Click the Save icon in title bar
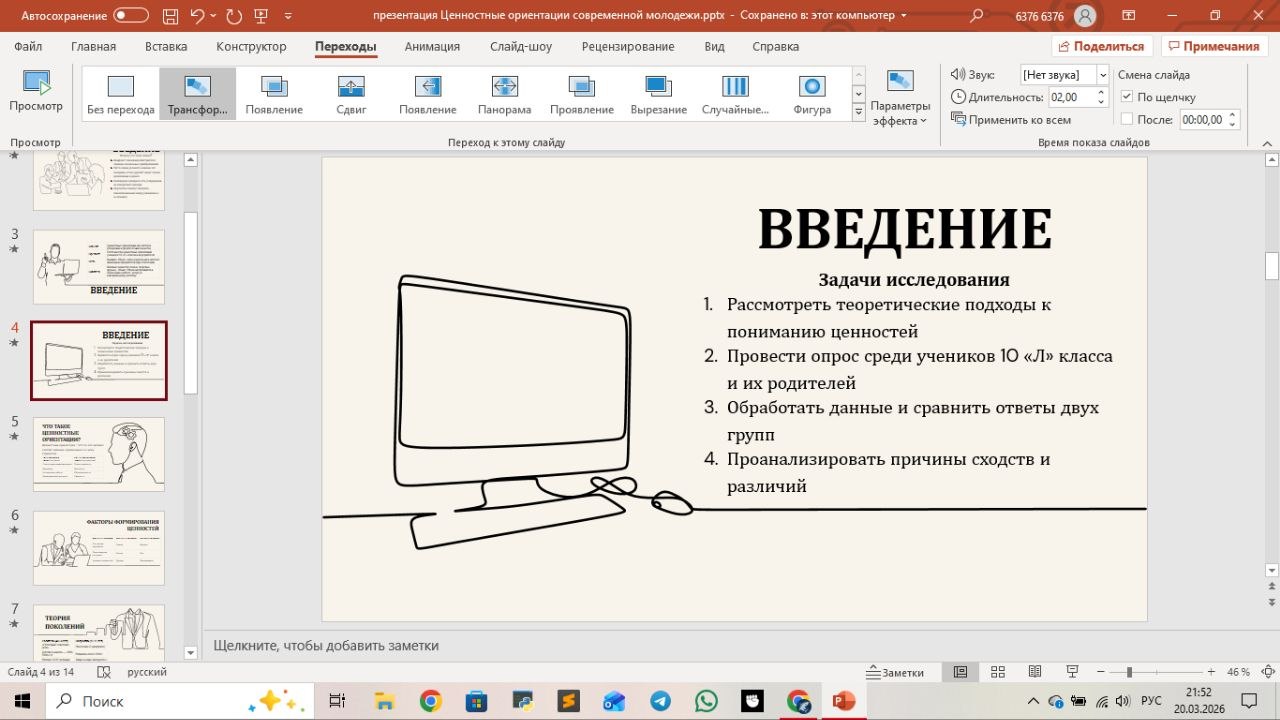This screenshot has height=720, width=1280. tap(172, 15)
